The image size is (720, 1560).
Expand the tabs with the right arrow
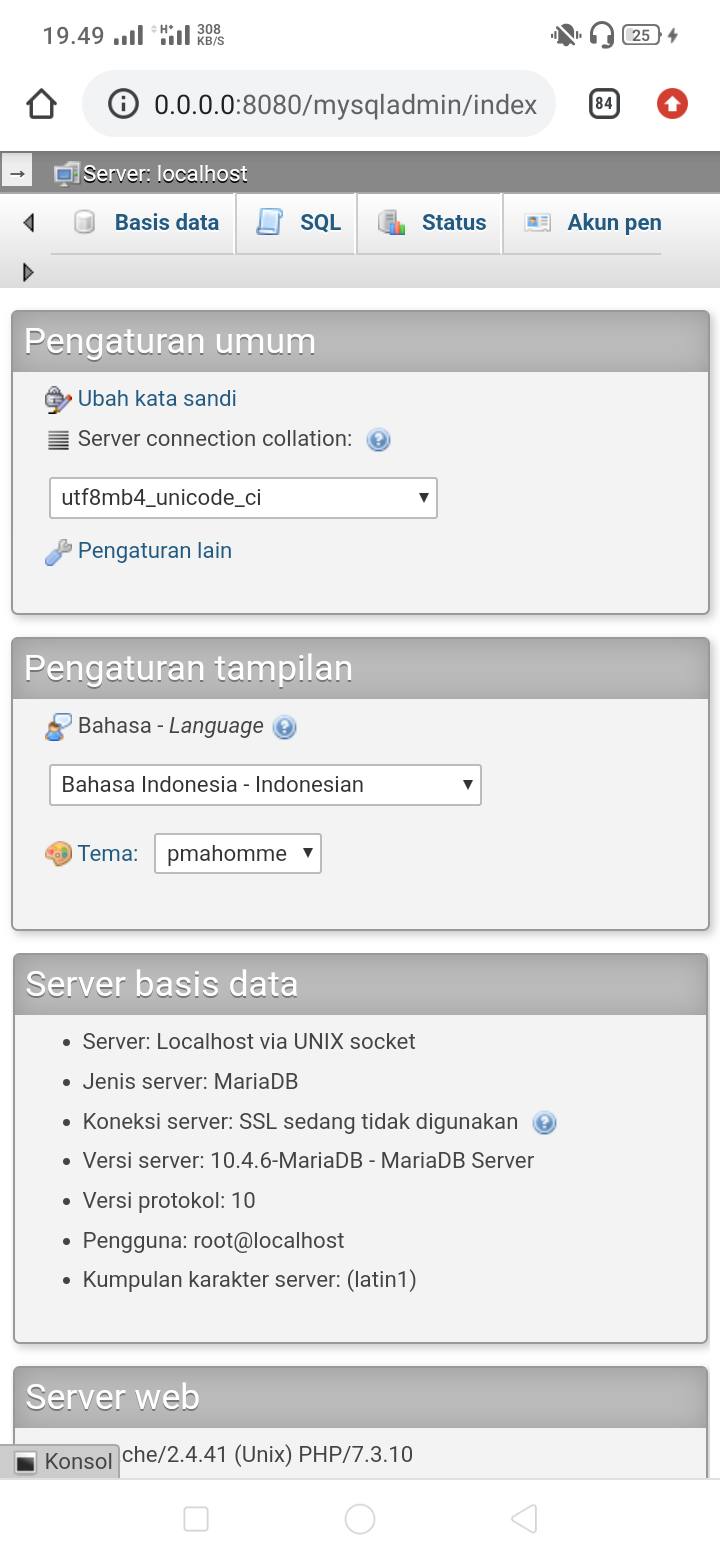[28, 272]
